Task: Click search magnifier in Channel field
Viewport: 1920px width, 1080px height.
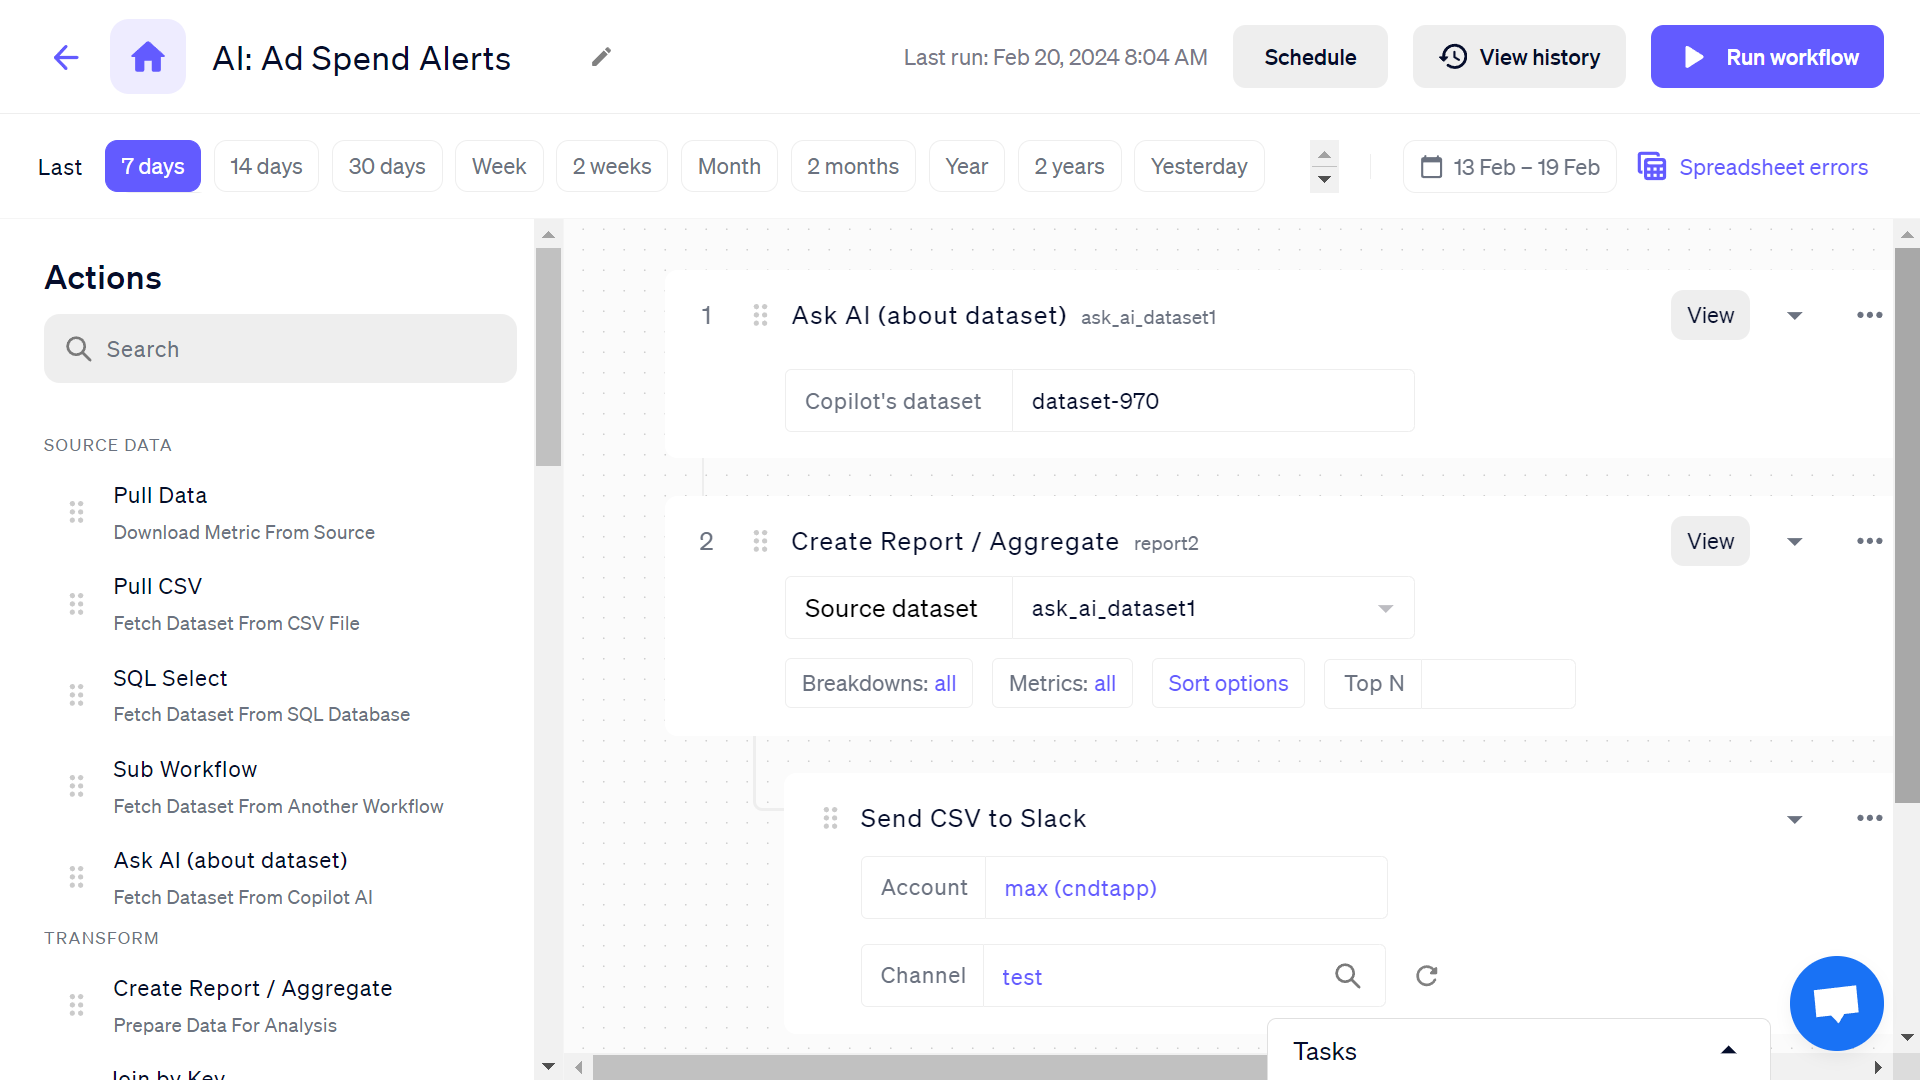Action: 1347,976
